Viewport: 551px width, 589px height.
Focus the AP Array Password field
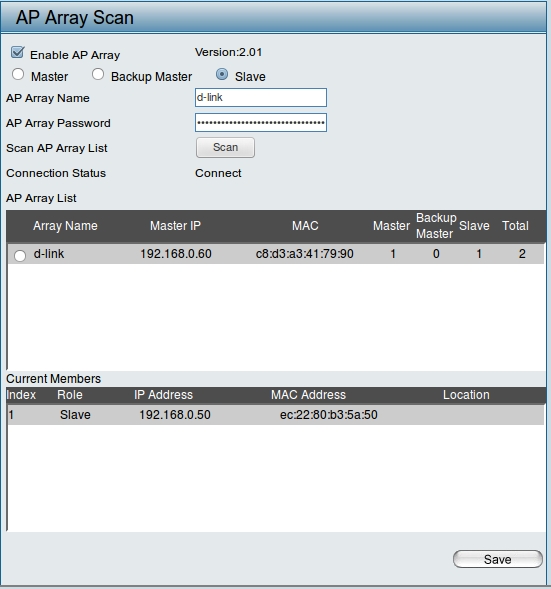[x=261, y=122]
